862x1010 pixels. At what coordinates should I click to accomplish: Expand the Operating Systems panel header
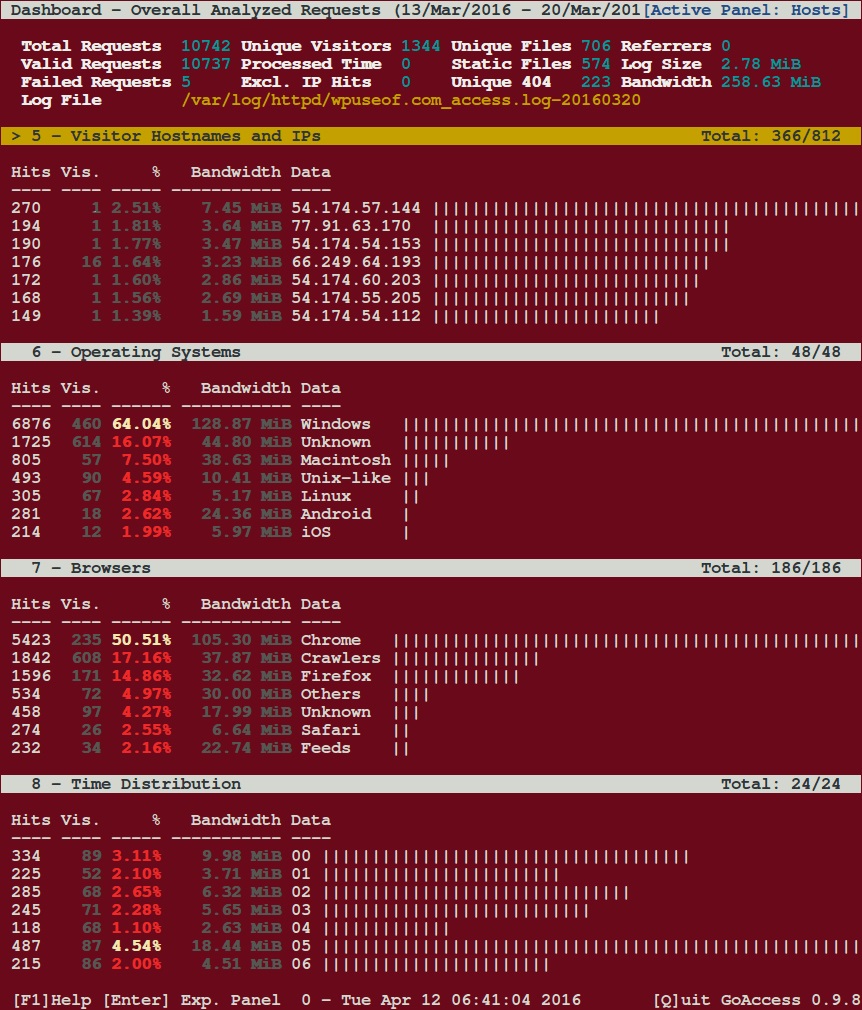coord(431,352)
